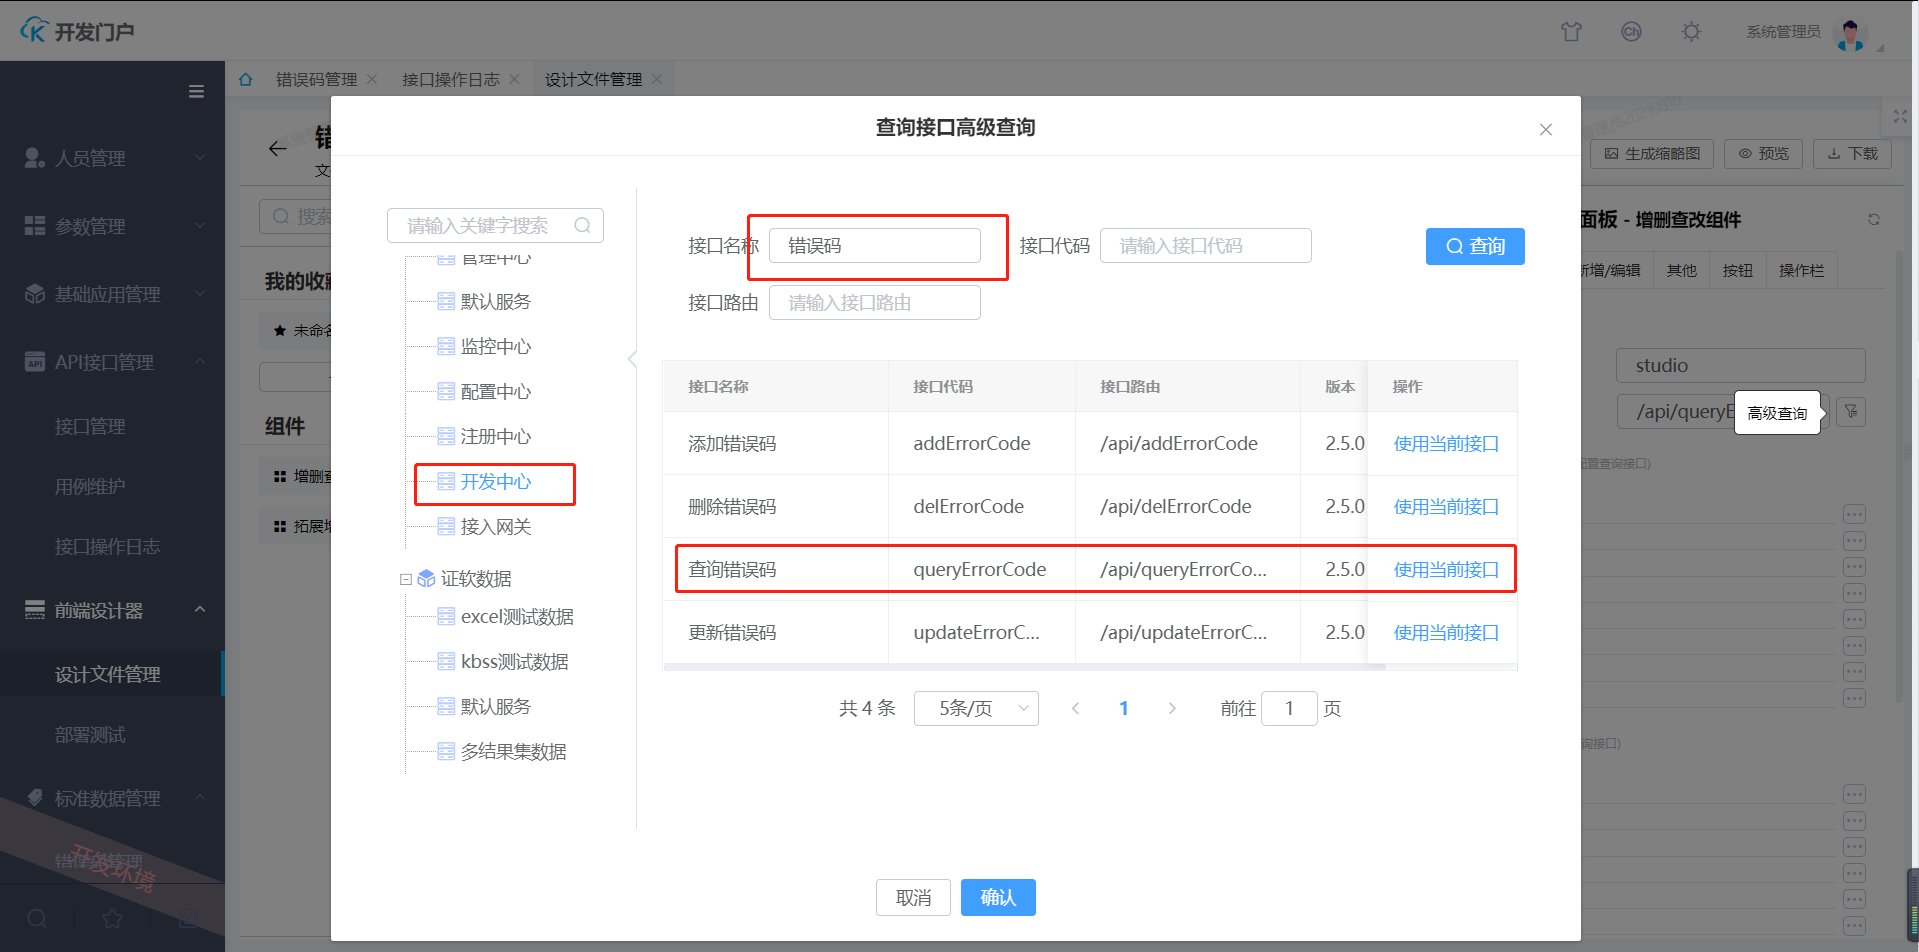Close the 设计文件管理 tab

[657, 79]
